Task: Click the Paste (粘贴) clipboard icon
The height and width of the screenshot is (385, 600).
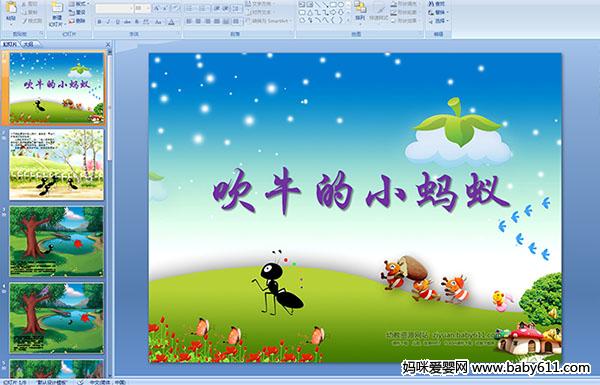Action: tap(11, 8)
